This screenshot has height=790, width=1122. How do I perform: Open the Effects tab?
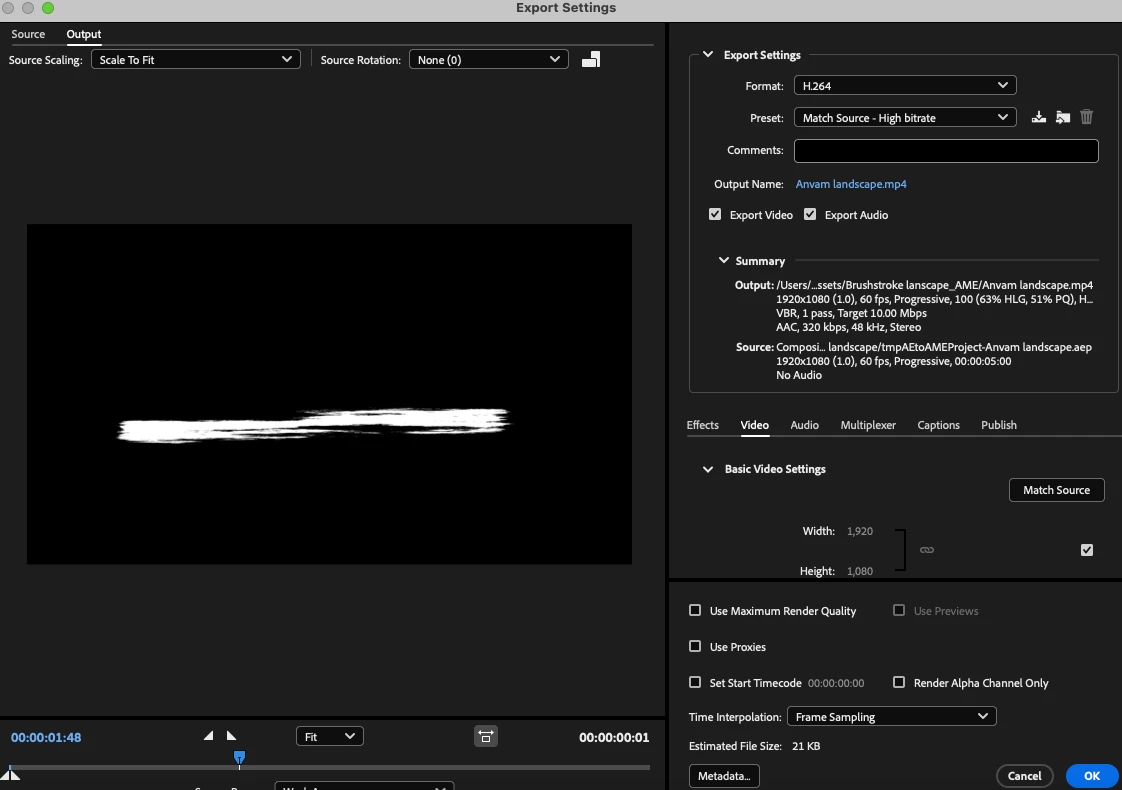click(702, 425)
